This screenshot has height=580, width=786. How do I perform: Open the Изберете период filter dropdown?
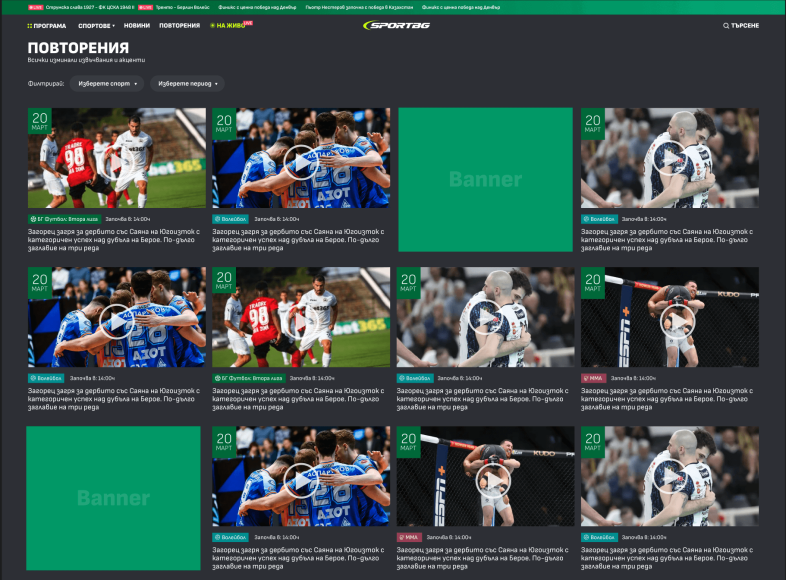187,84
